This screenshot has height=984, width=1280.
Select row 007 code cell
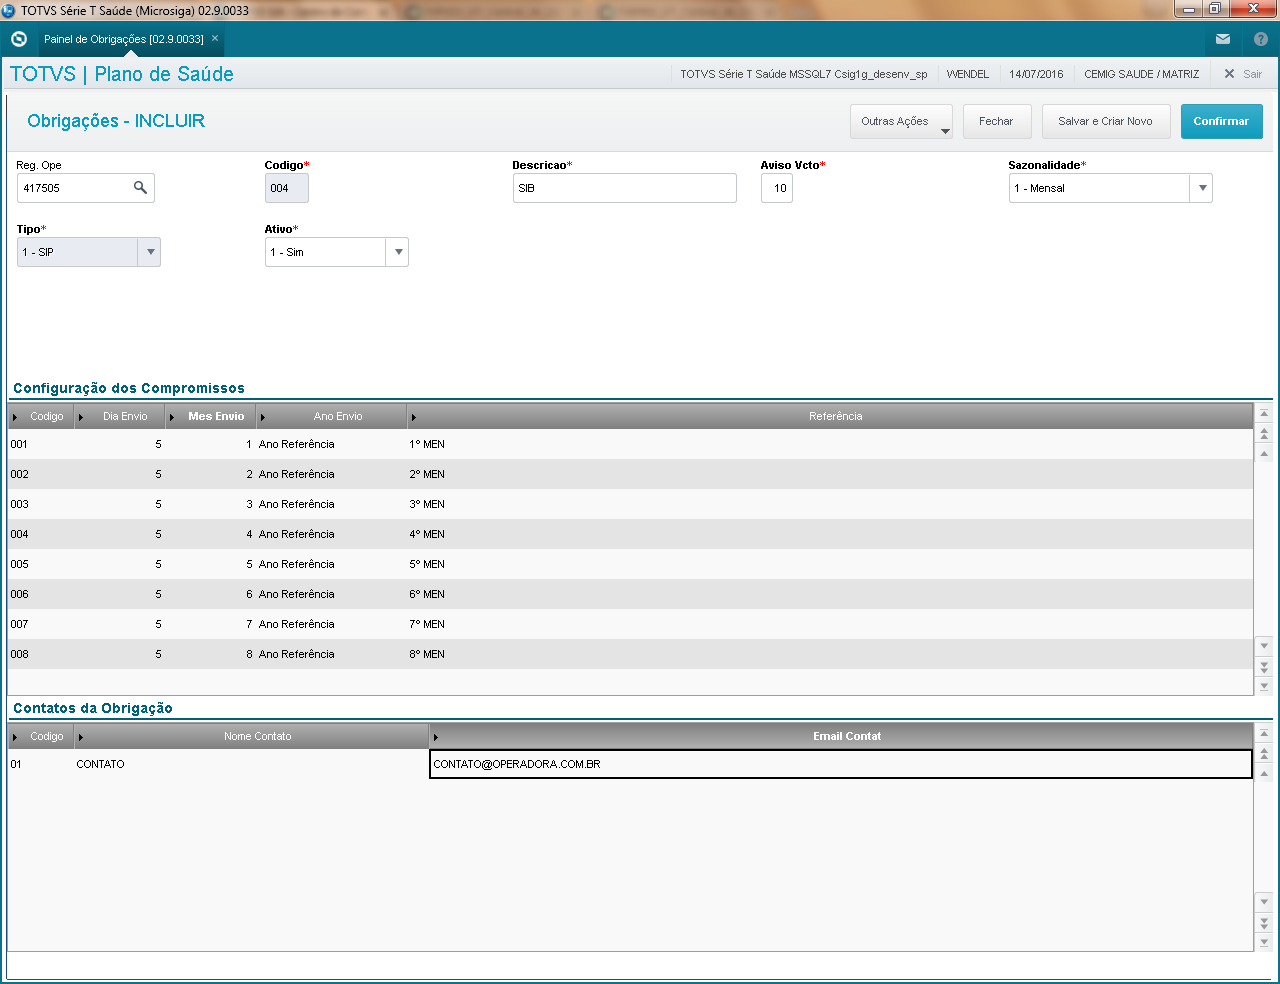41,624
